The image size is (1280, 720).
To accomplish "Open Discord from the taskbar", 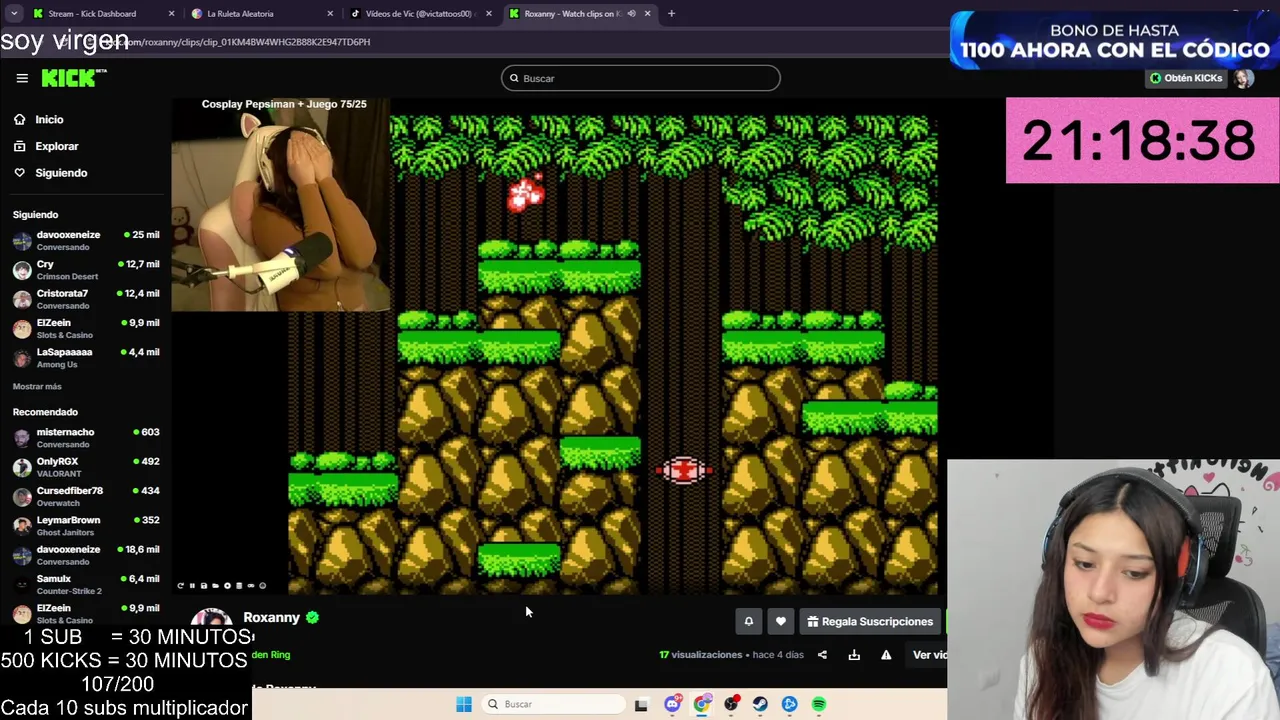I will click(672, 704).
